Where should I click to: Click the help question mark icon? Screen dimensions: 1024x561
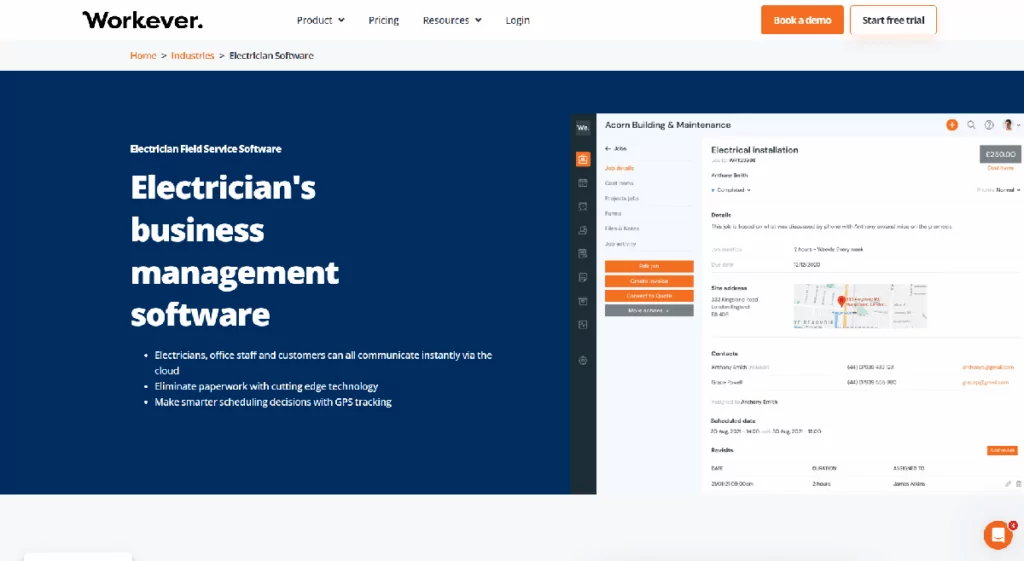click(989, 125)
